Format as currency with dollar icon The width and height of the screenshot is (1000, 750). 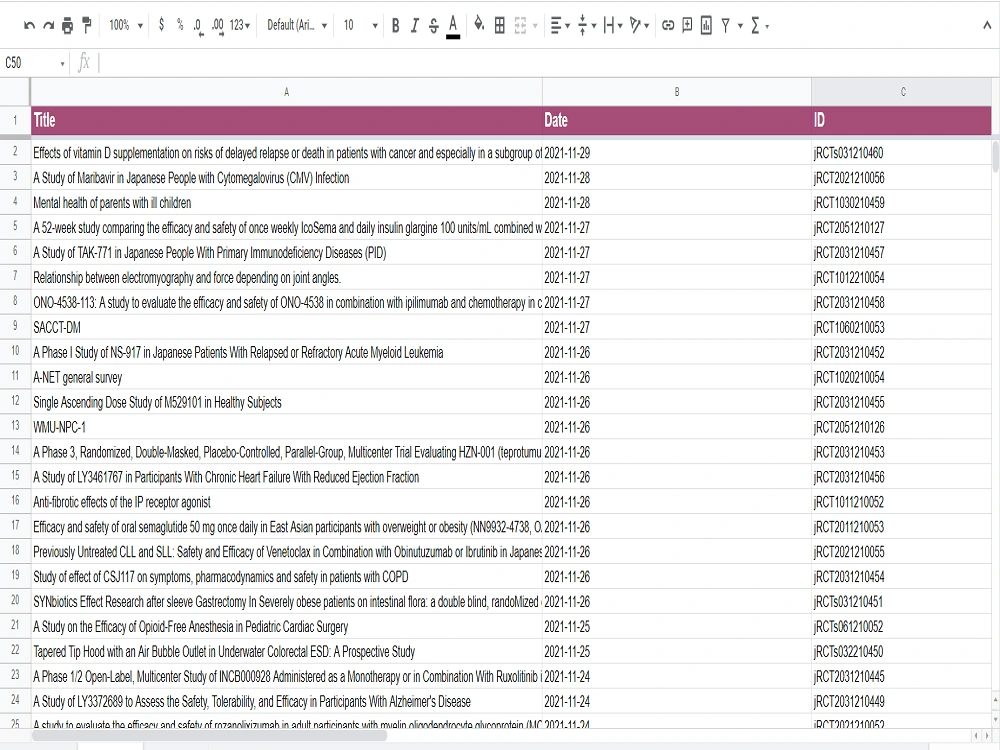pyautogui.click(x=161, y=26)
